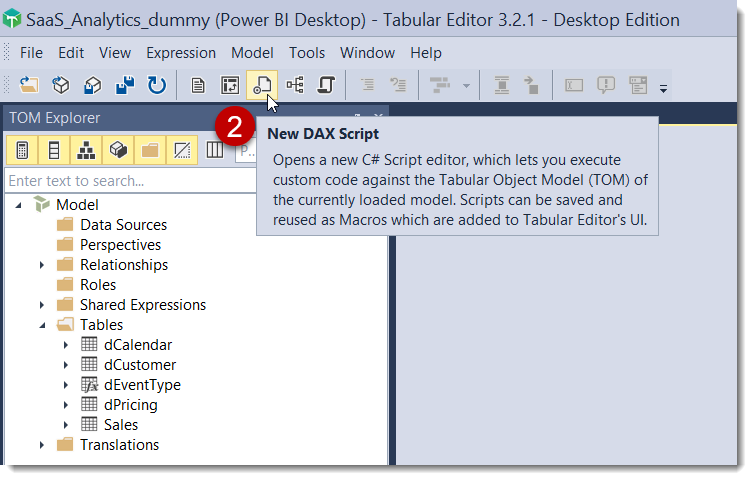Click the grayed-out exclamation bubble icon
Viewport: 752px width, 480px height.
(x=606, y=85)
